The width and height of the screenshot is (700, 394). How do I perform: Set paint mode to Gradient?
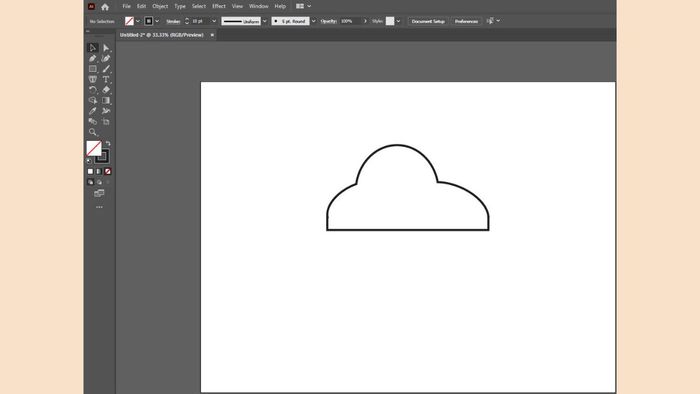coord(99,171)
